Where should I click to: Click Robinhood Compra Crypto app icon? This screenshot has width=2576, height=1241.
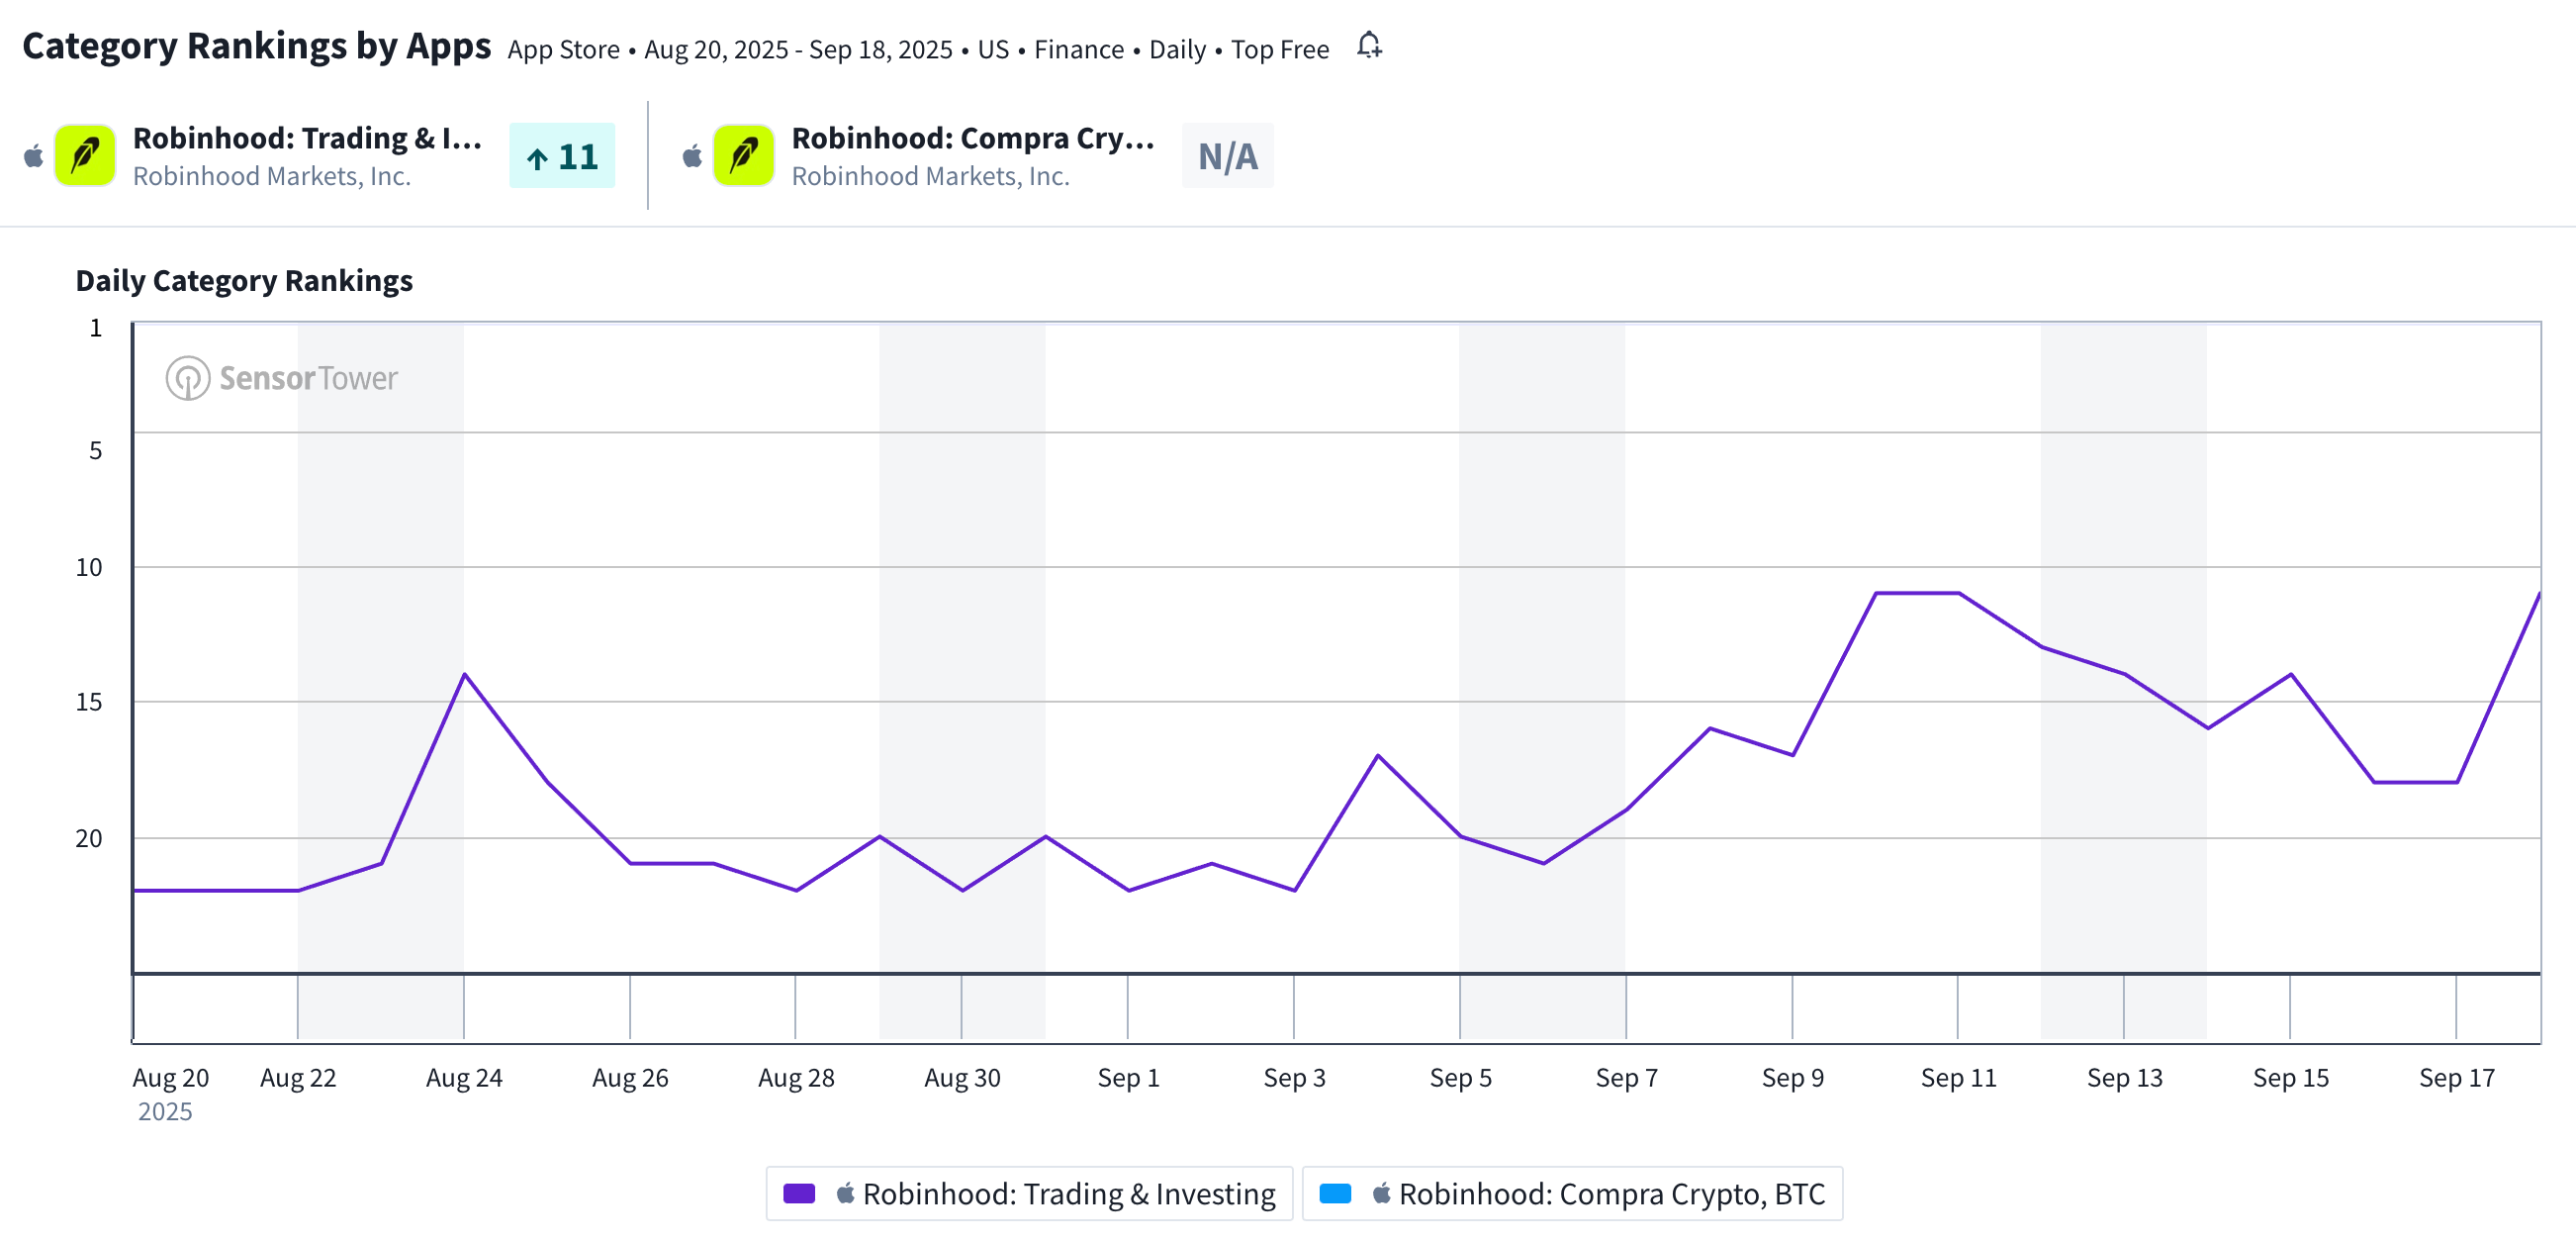pyautogui.click(x=743, y=156)
